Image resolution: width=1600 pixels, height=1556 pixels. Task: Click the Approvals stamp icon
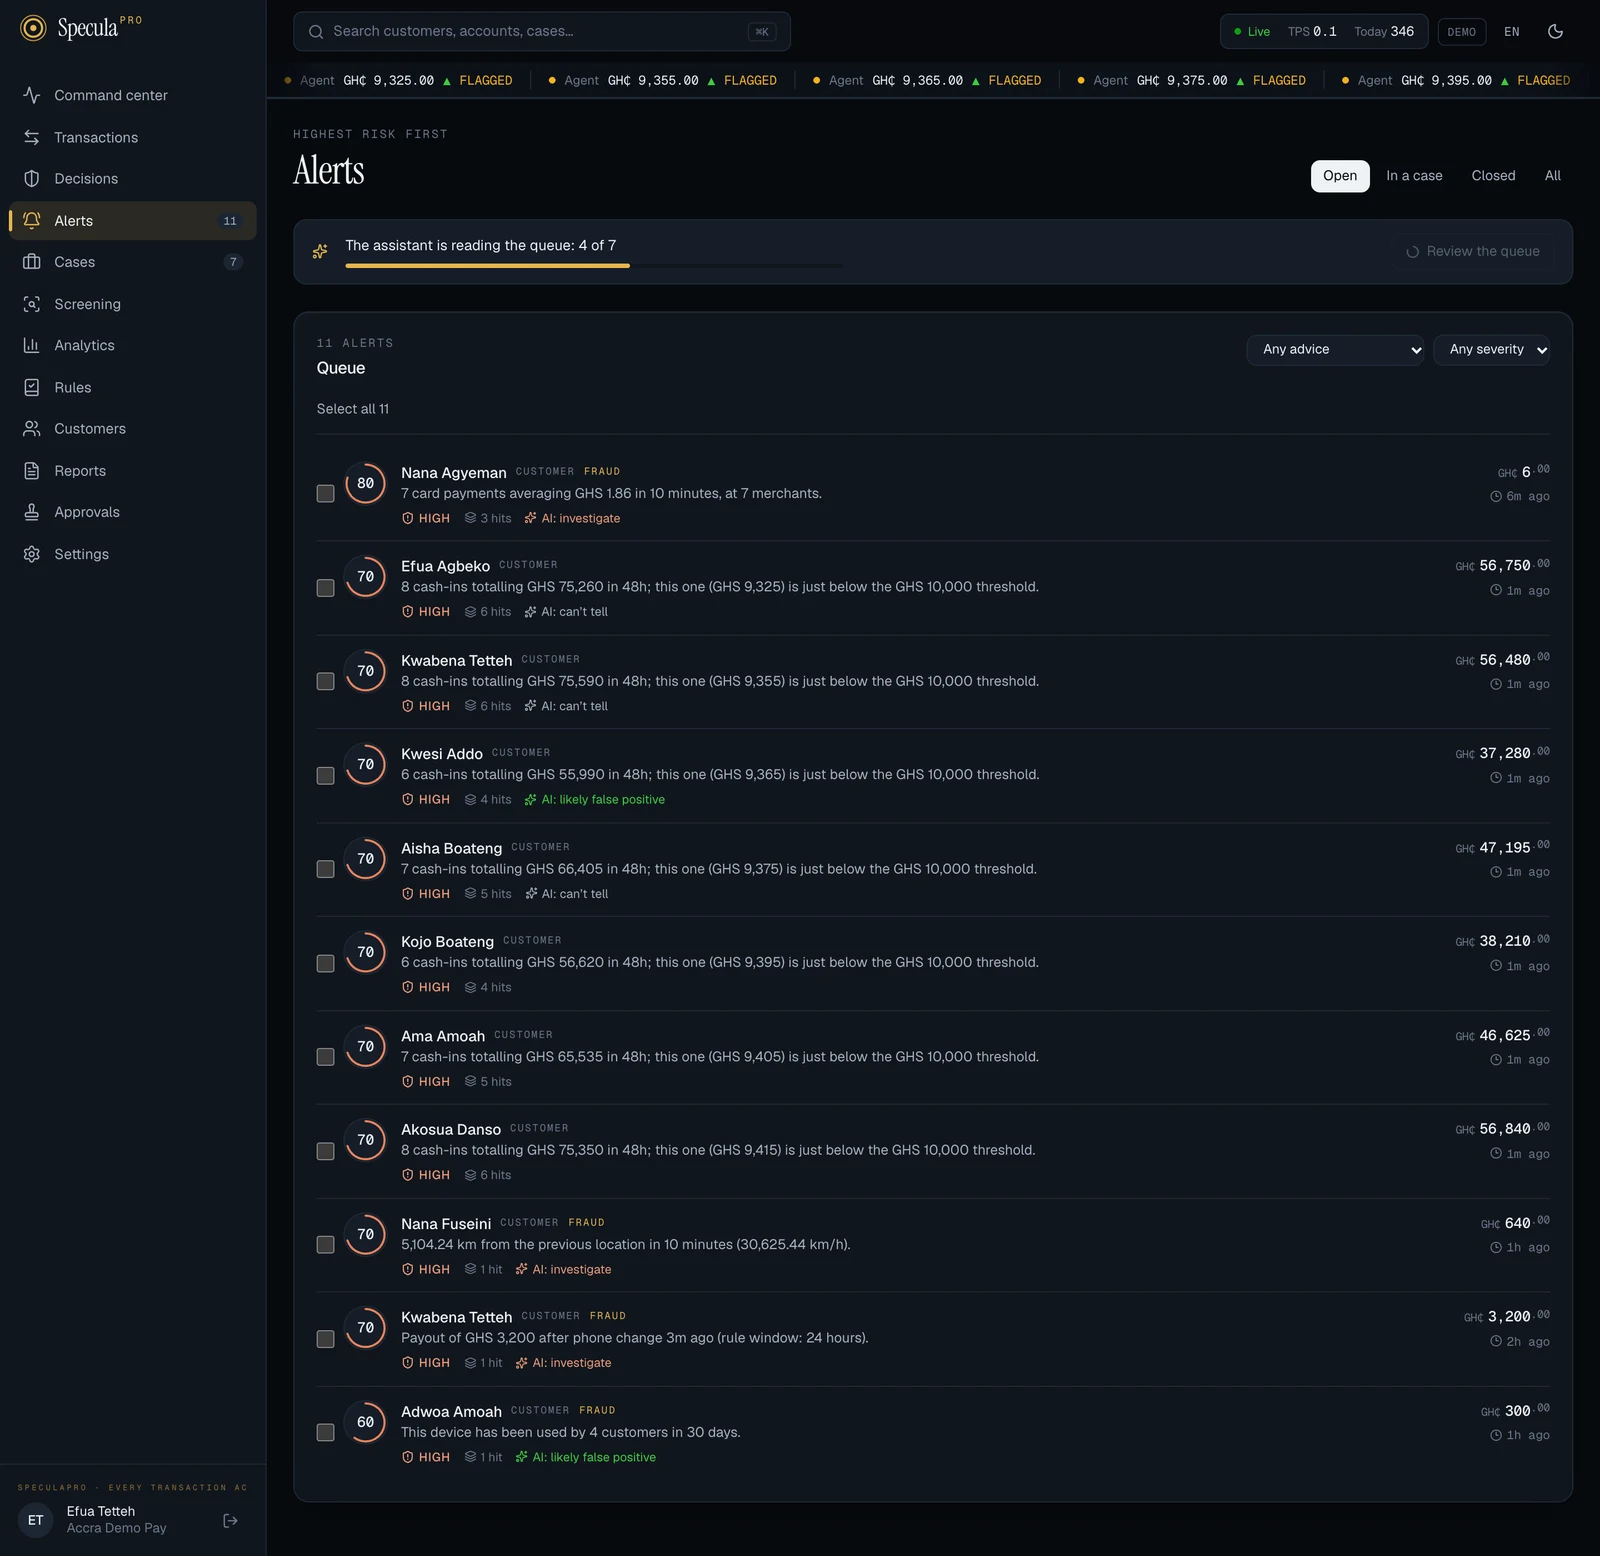(32, 512)
